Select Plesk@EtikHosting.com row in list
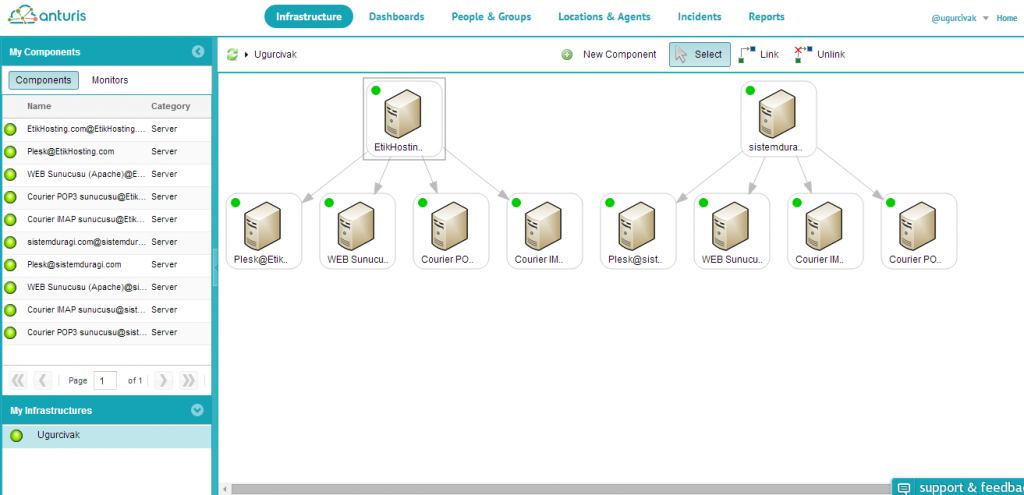 (x=106, y=152)
